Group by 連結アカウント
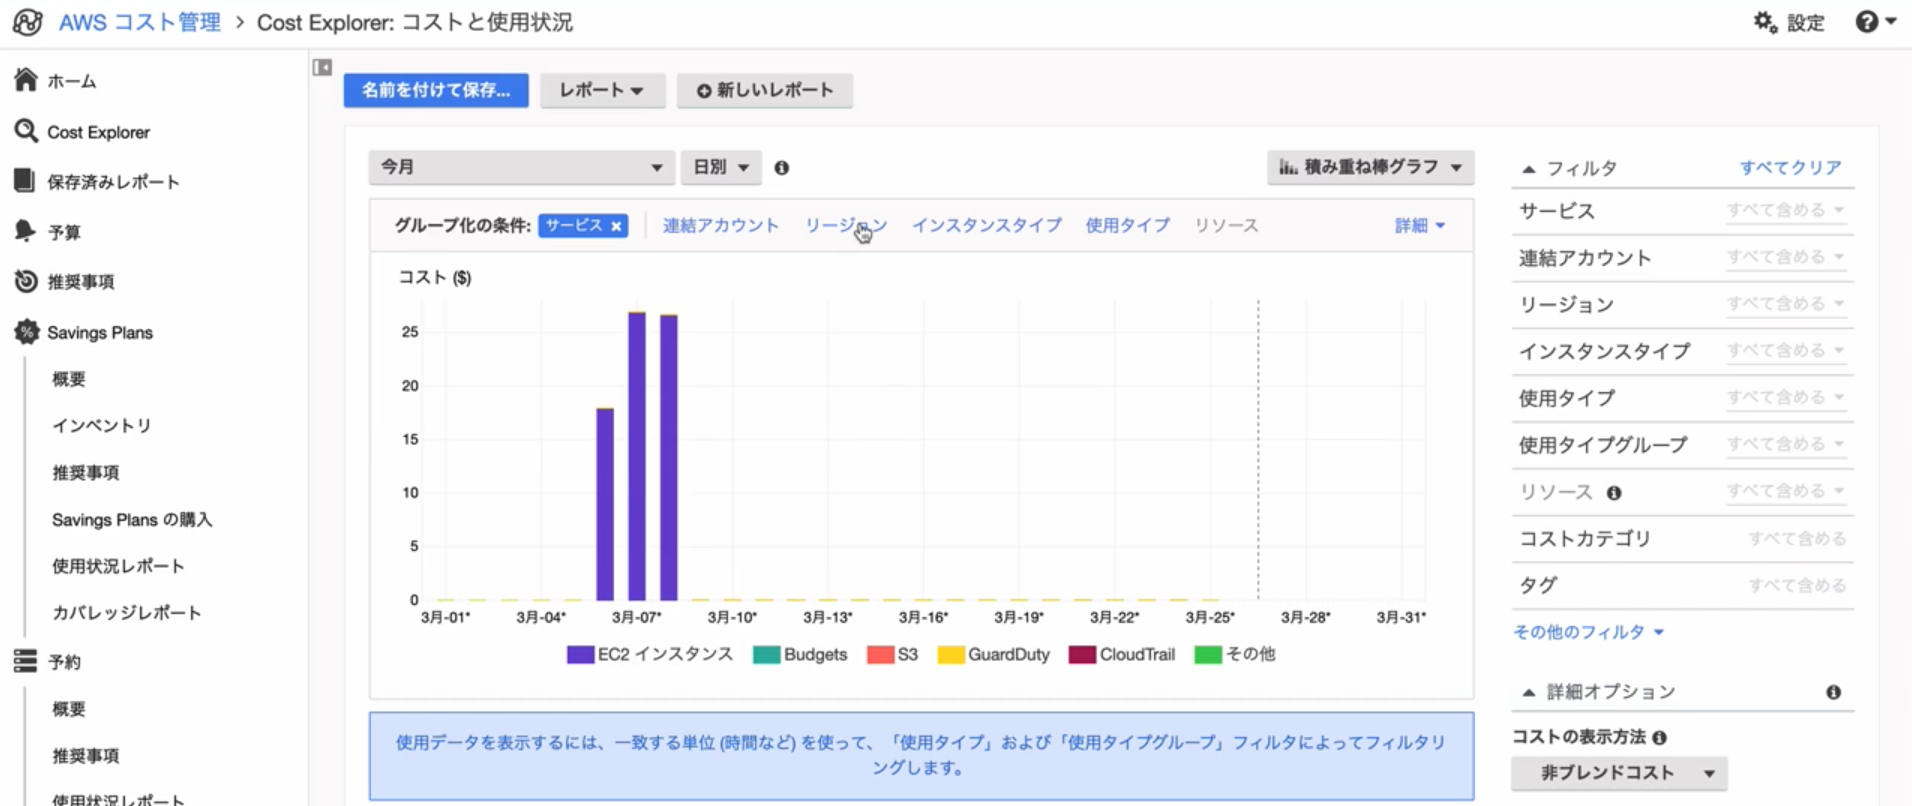Screen dimensions: 1912x806 pyautogui.click(x=721, y=226)
